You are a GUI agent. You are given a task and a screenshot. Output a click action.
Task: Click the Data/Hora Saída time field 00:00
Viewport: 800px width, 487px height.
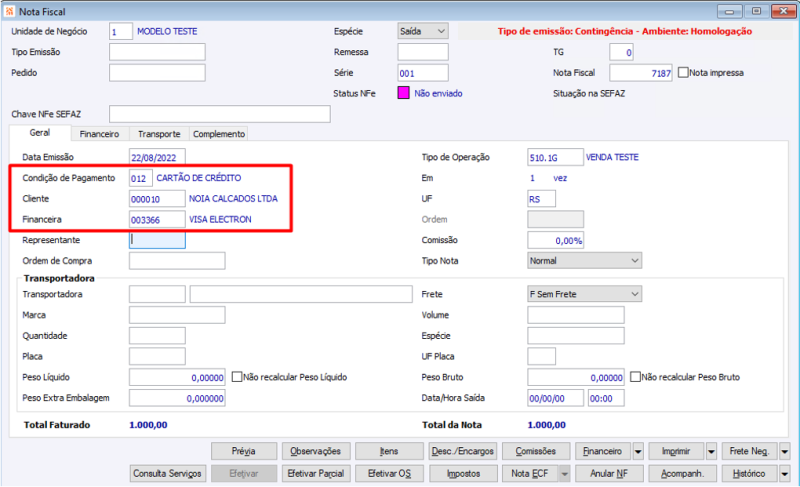pos(606,398)
